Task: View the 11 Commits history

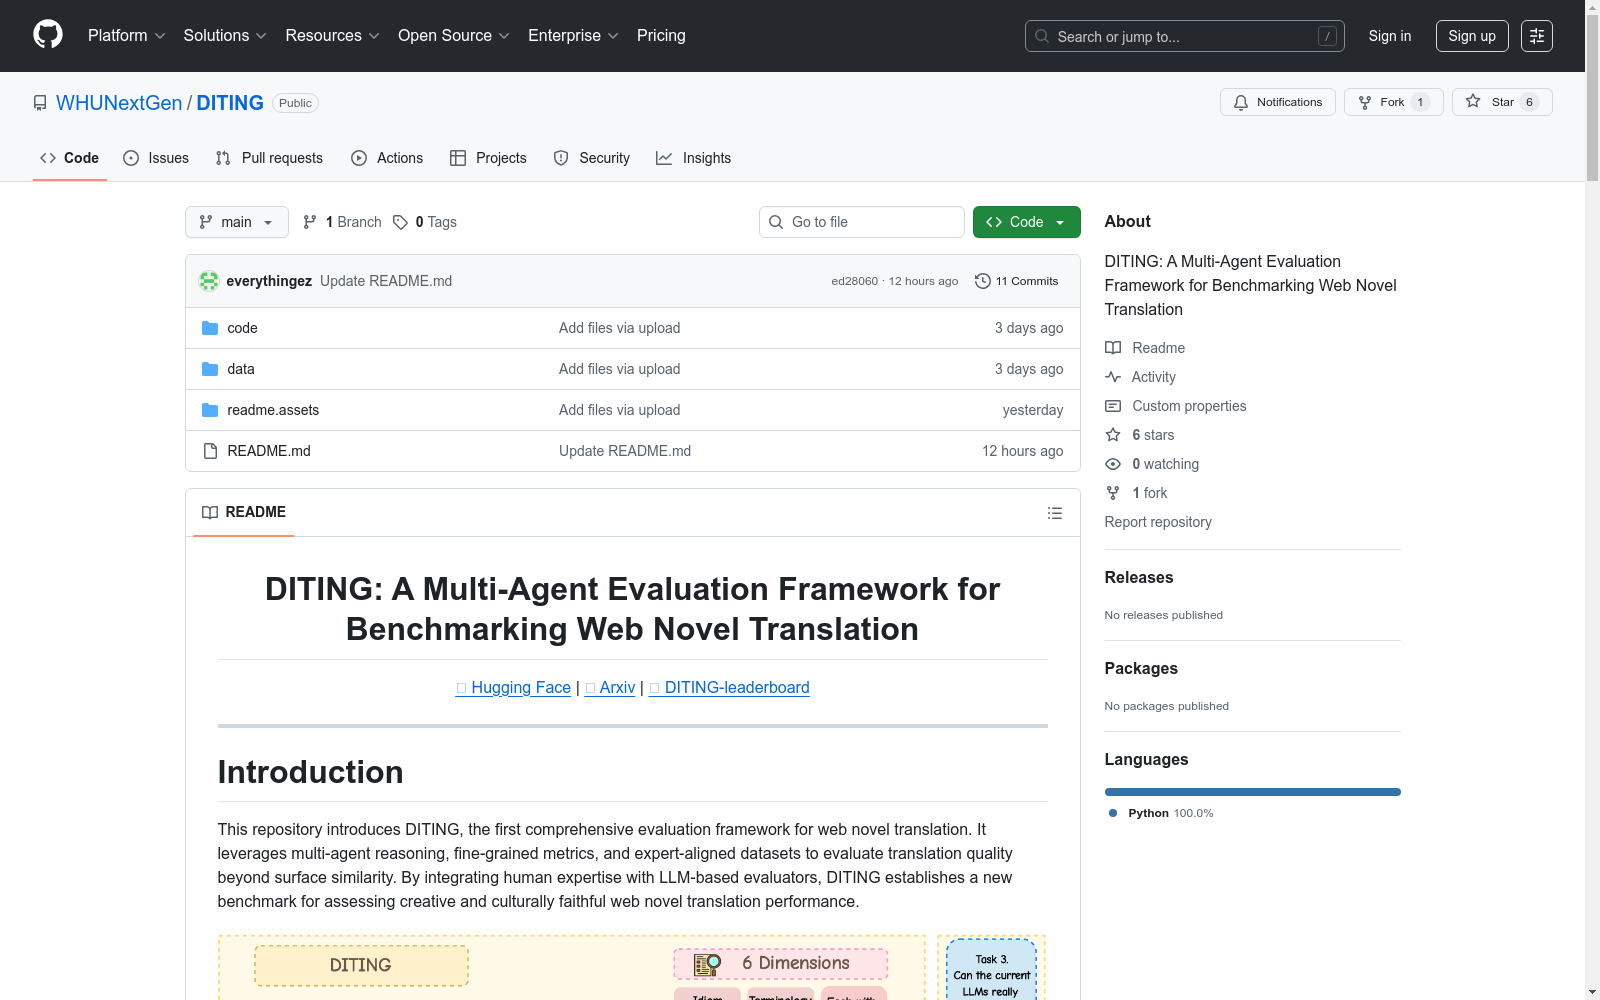Action: point(1017,281)
